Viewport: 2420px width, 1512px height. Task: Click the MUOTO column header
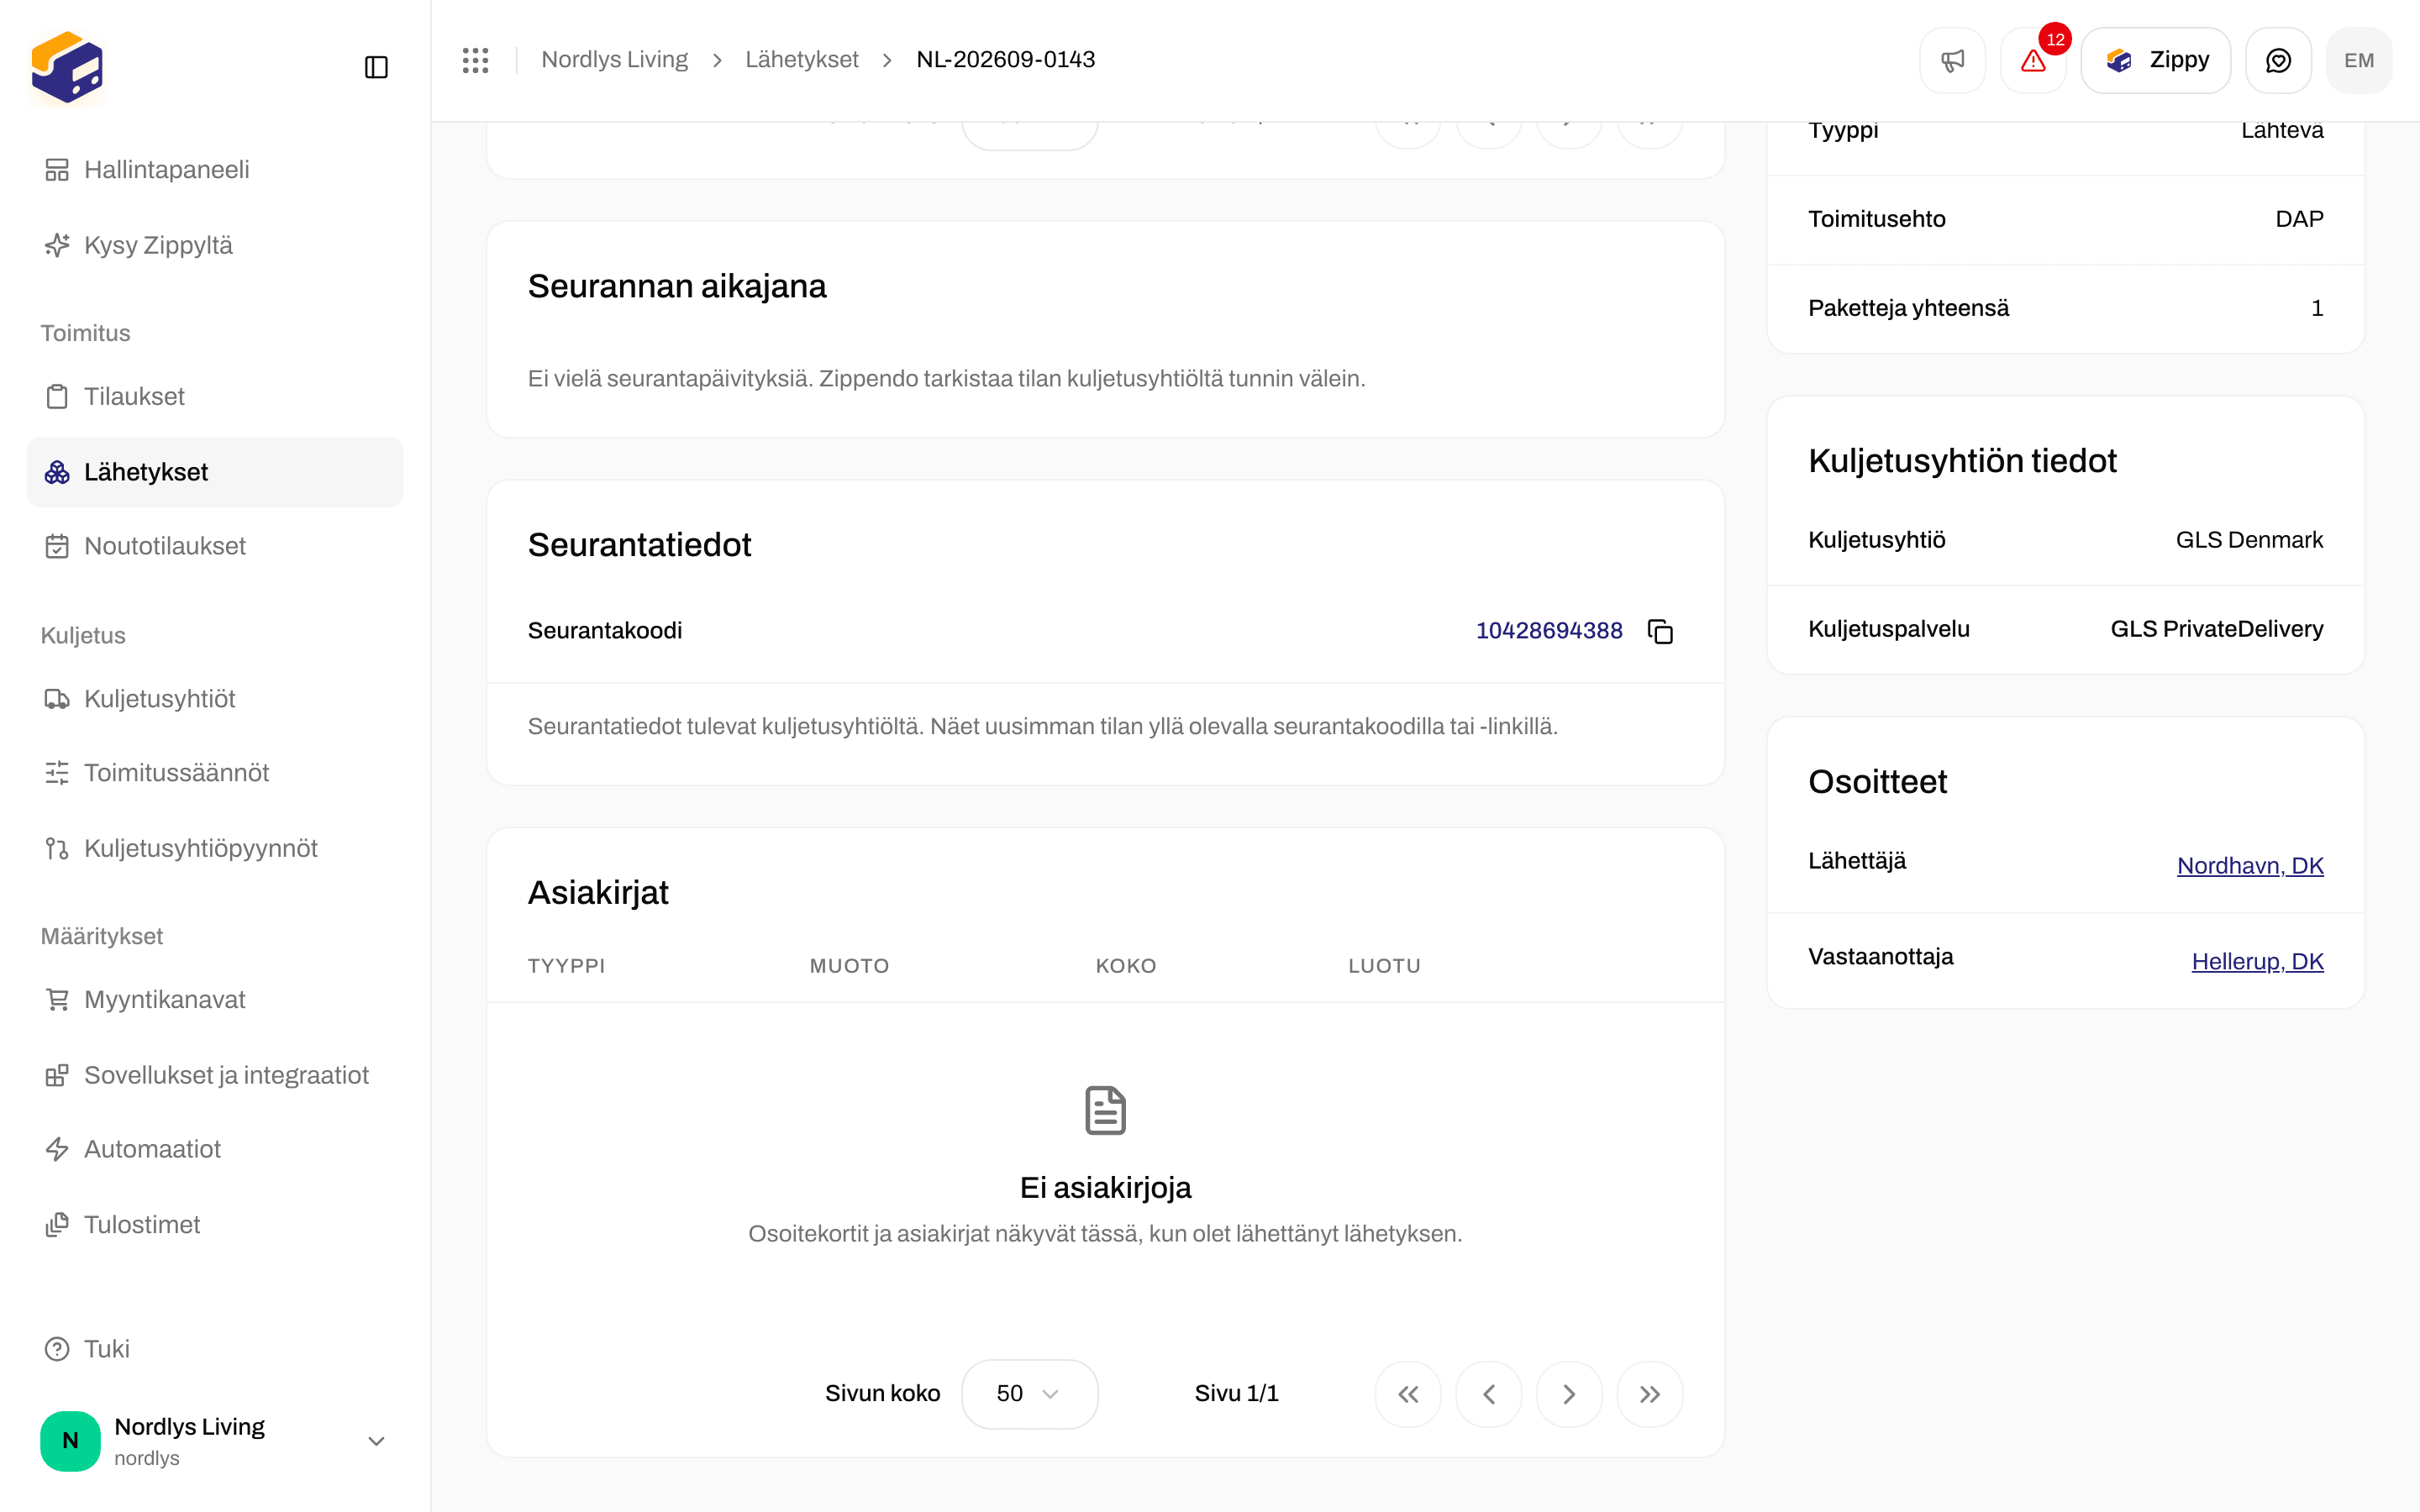[849, 966]
